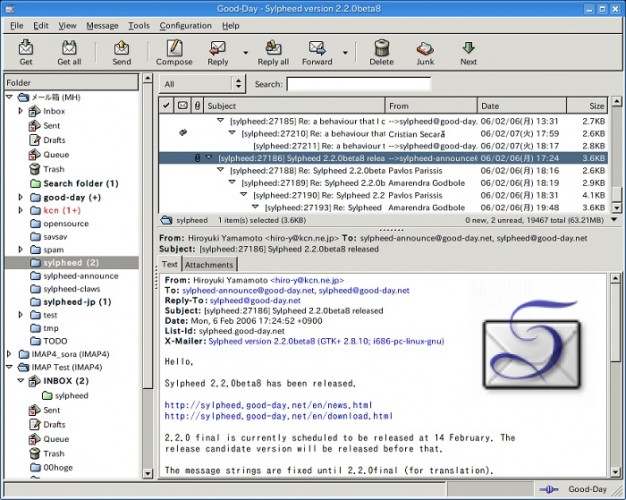This screenshot has height=500, width=626.
Task: Open the Forward dropdown arrow
Action: pos(345,52)
